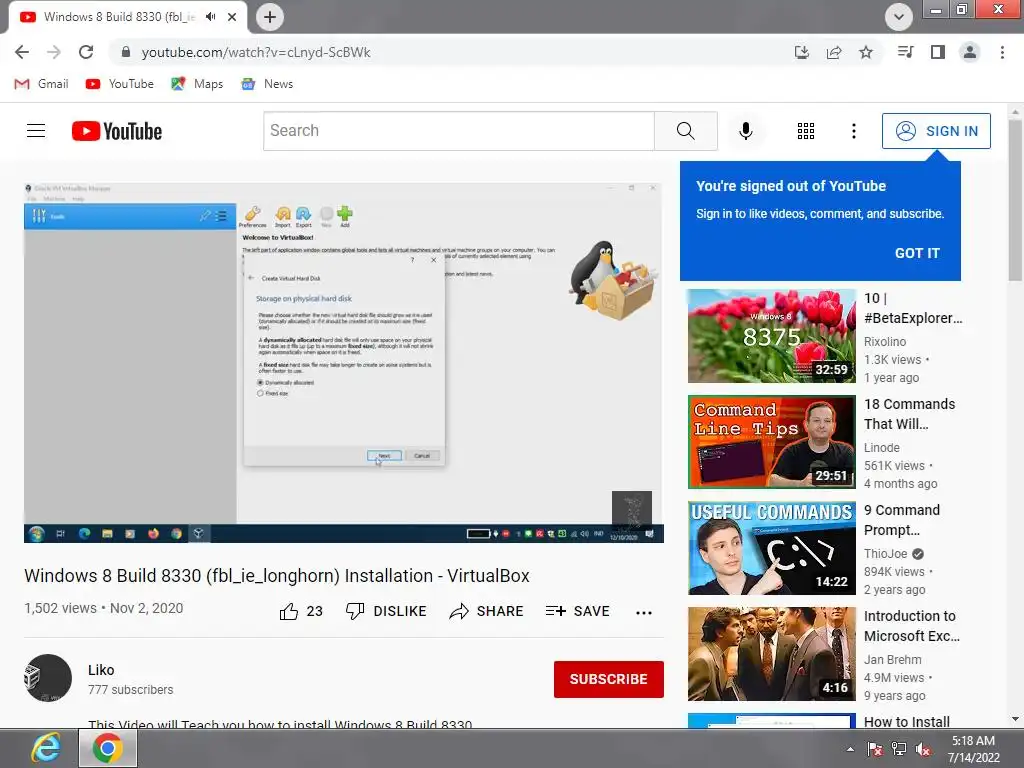Open YouTube settings three-dot menu

854,131
